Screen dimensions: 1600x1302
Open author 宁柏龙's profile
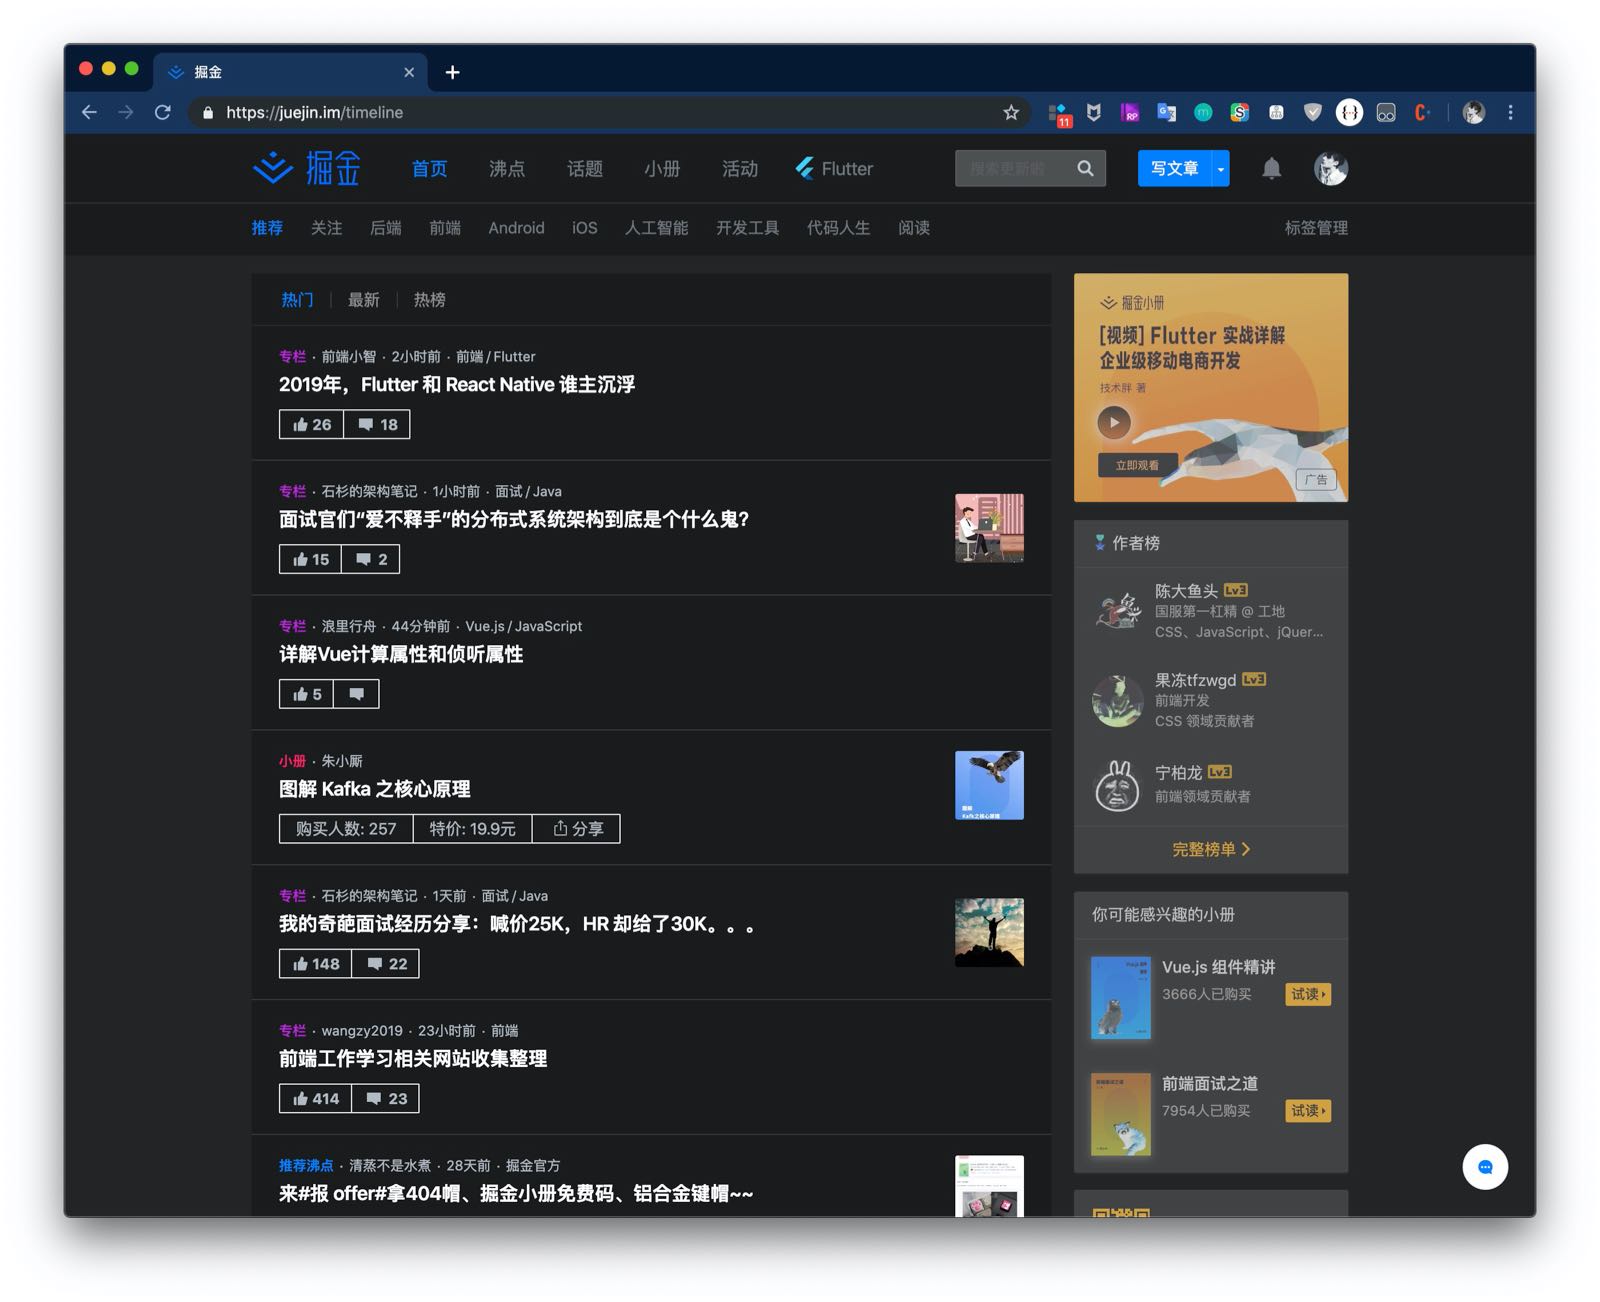click(x=1178, y=773)
